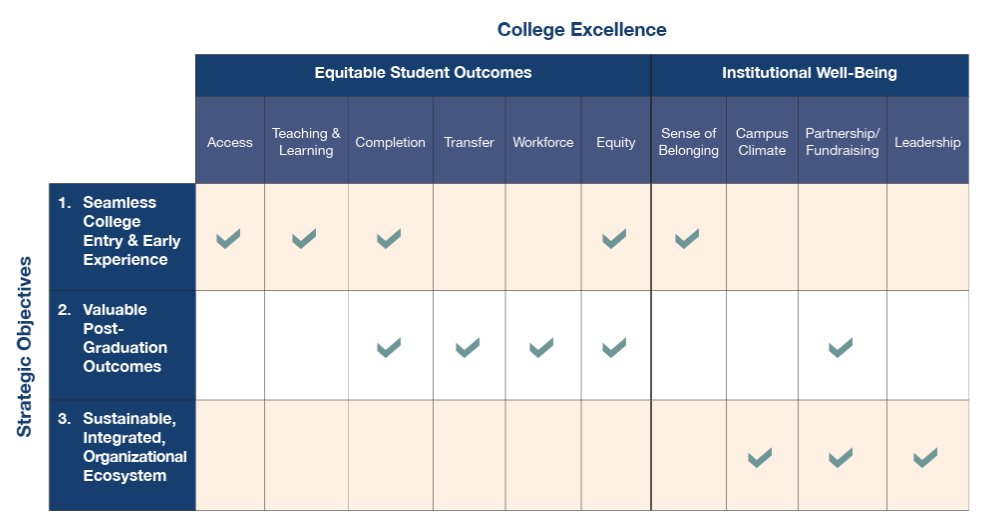Click Valuable Post-Graduation Outcomes row label
The height and width of the screenshot is (532, 991).
click(x=123, y=338)
